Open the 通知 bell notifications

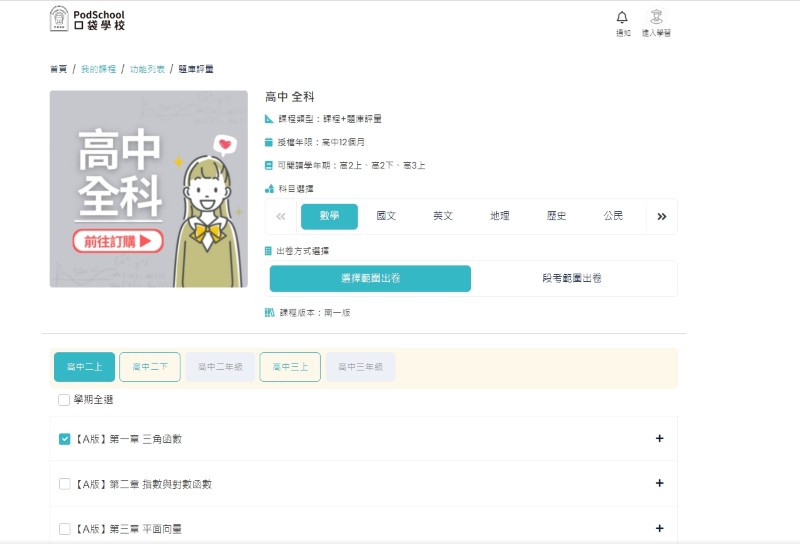click(622, 21)
